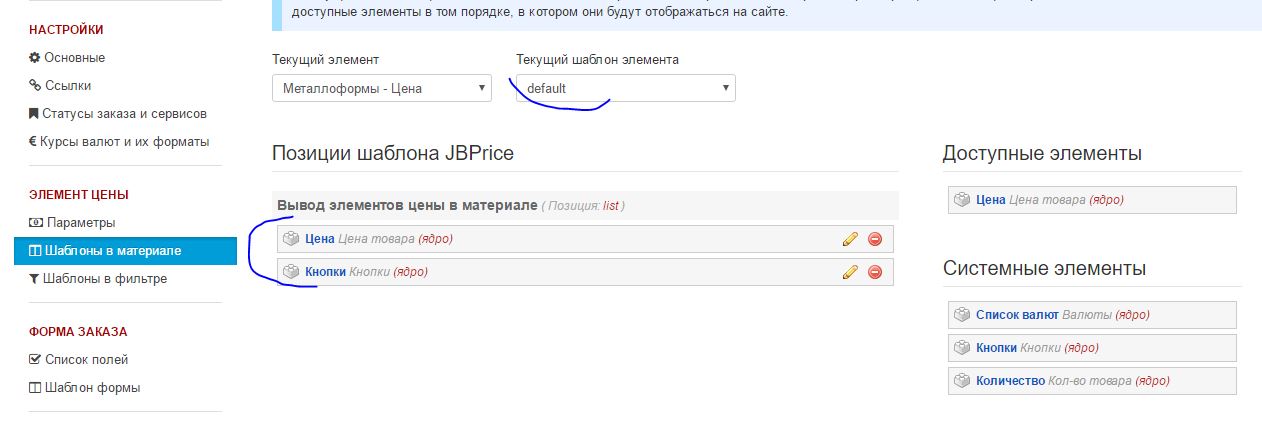
Task: Select Параметры under Элемент цены
Action: pyautogui.click(x=80, y=222)
